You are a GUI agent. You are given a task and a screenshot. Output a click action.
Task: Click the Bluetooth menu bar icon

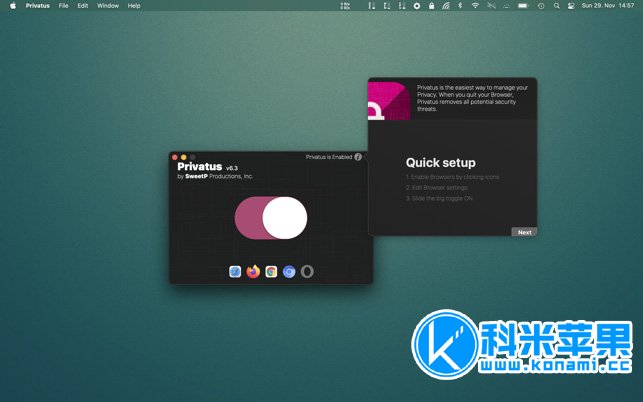(x=460, y=6)
